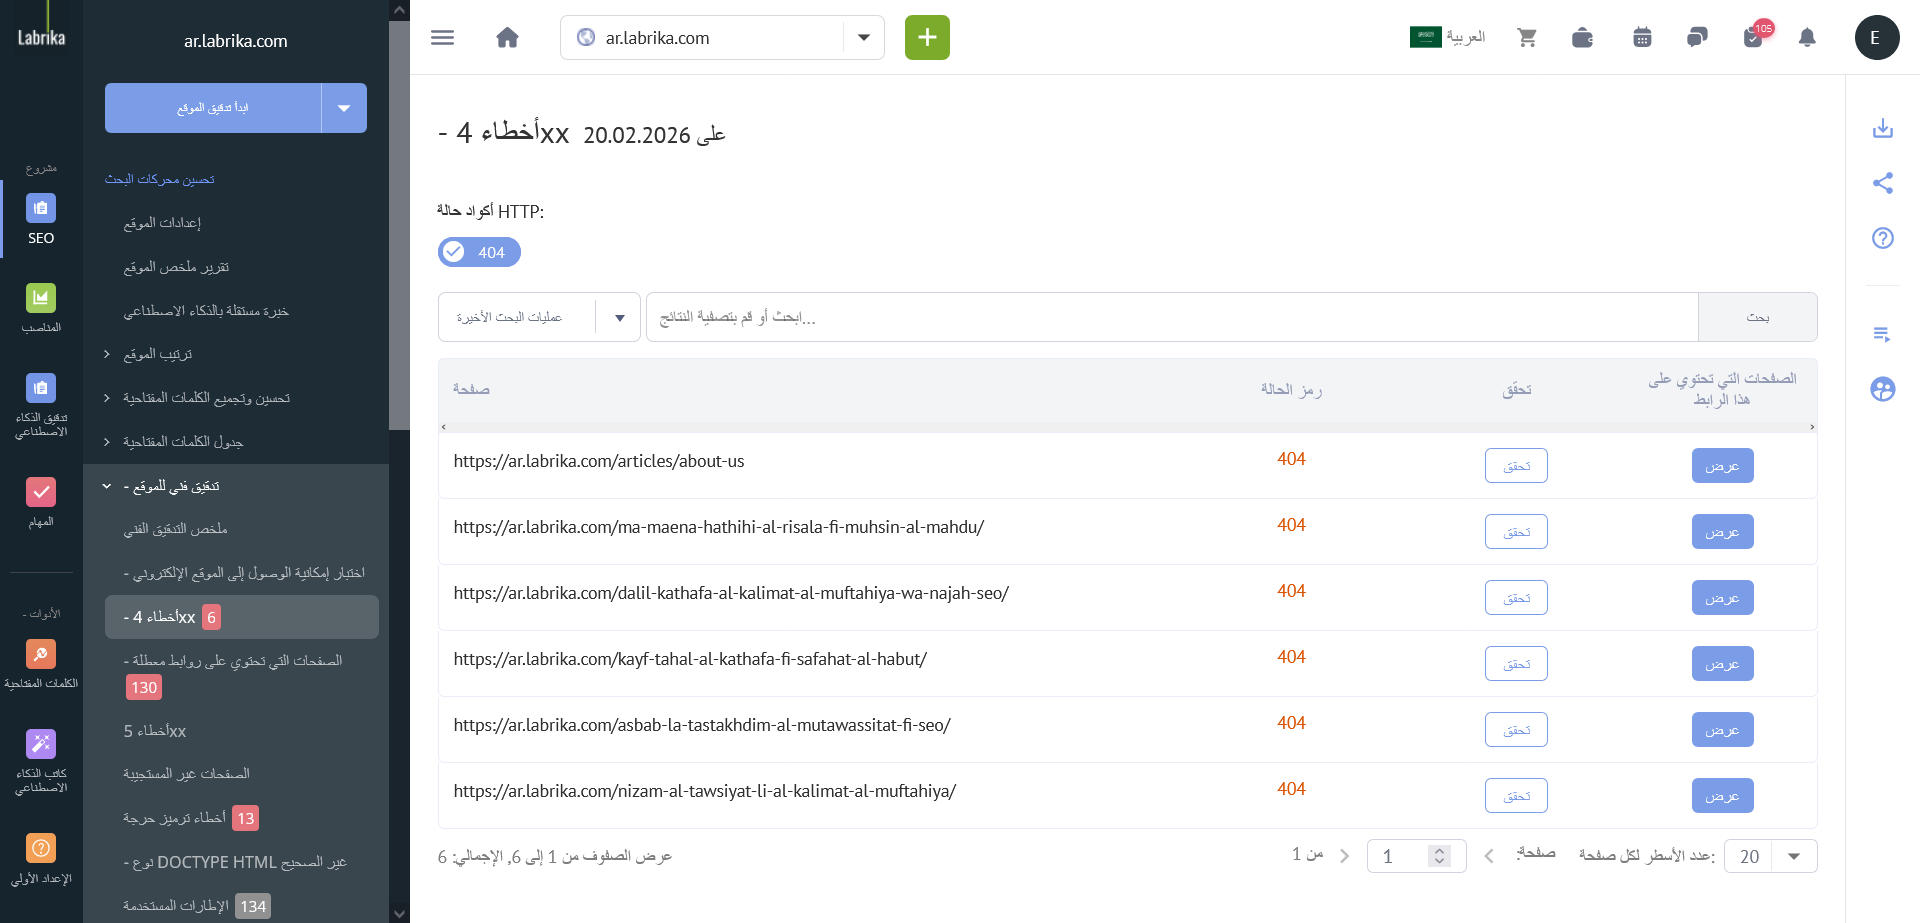Open ملخص التدقيق الفني menu item
Viewport: 1920px width, 923px height.
click(175, 529)
